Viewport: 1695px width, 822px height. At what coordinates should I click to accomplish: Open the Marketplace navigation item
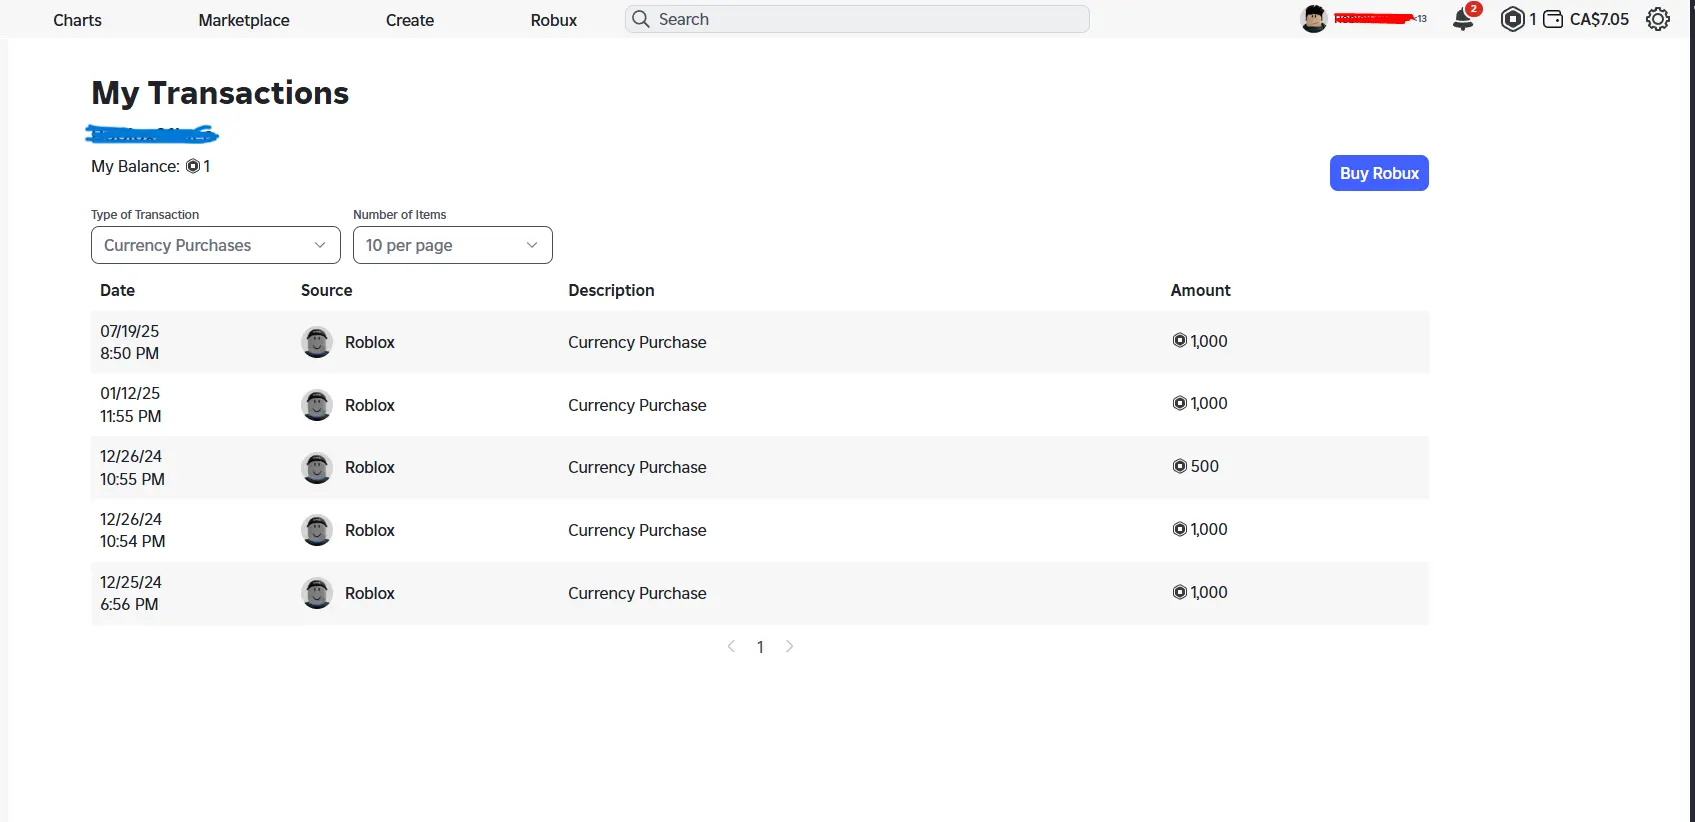pos(244,20)
